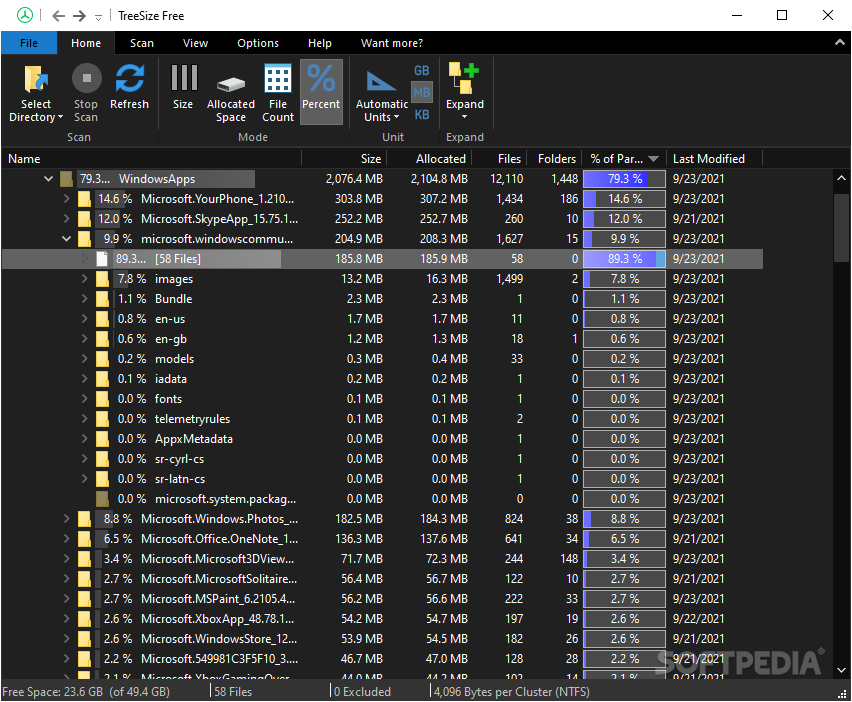This screenshot has width=852, height=702.
Task: Open the quick access toolbar dropdown
Action: click(98, 17)
